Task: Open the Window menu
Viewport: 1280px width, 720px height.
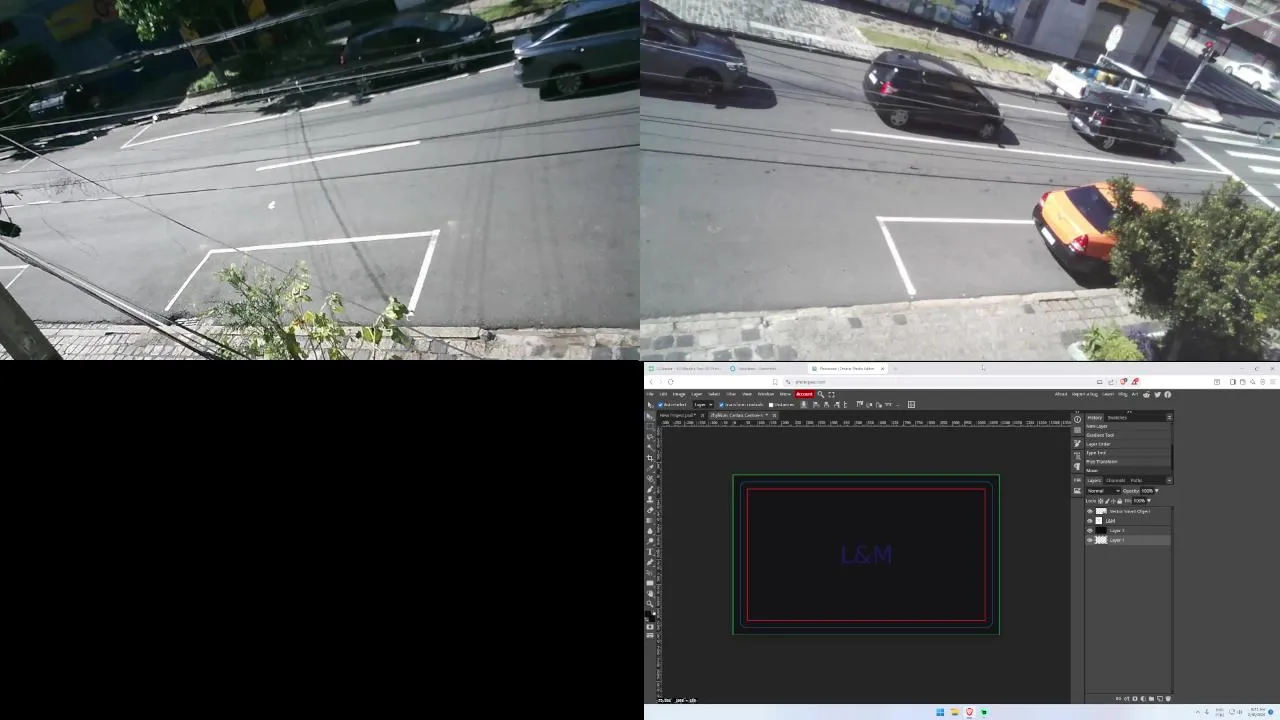Action: point(766,394)
